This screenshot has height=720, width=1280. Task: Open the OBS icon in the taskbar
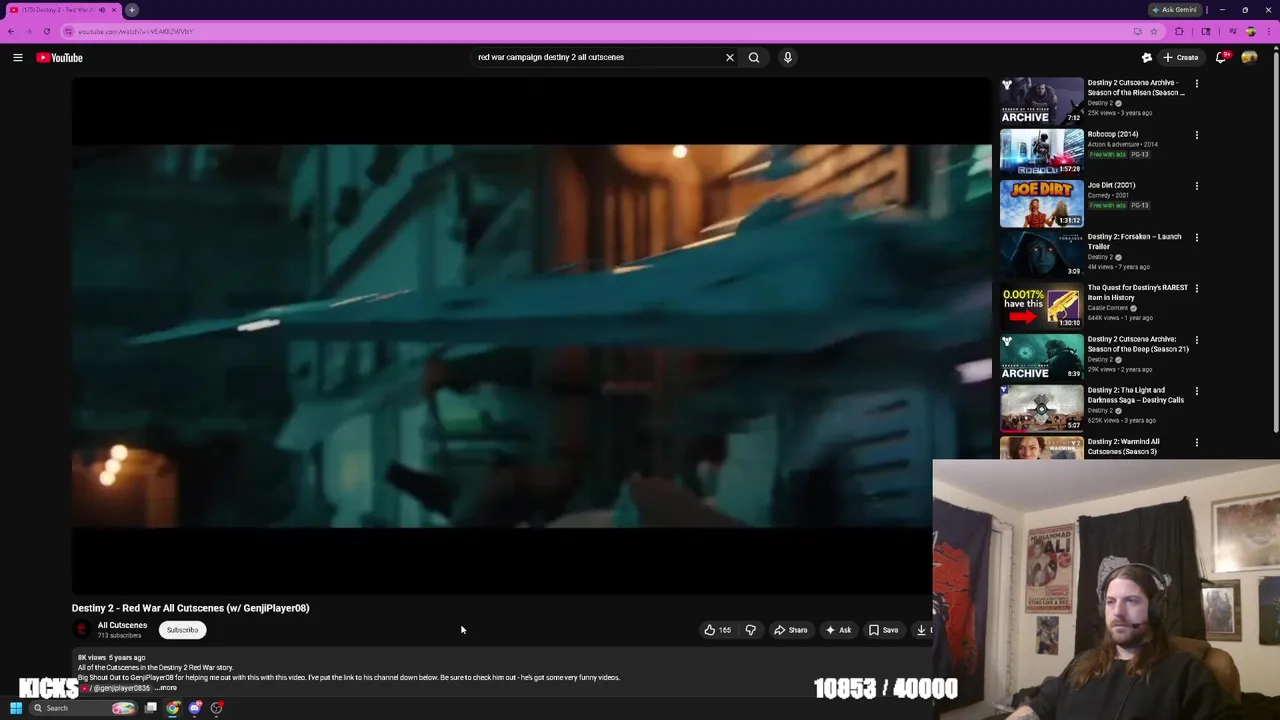tap(217, 708)
